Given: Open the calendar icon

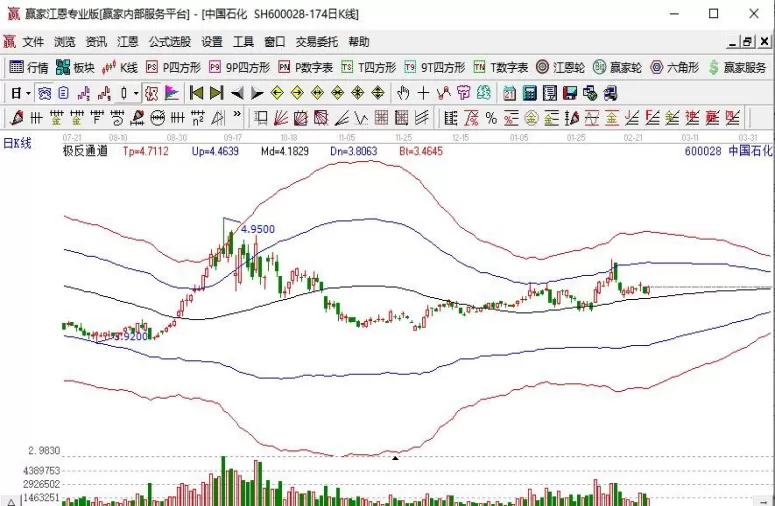Looking at the screenshot, I should click(x=509, y=93).
